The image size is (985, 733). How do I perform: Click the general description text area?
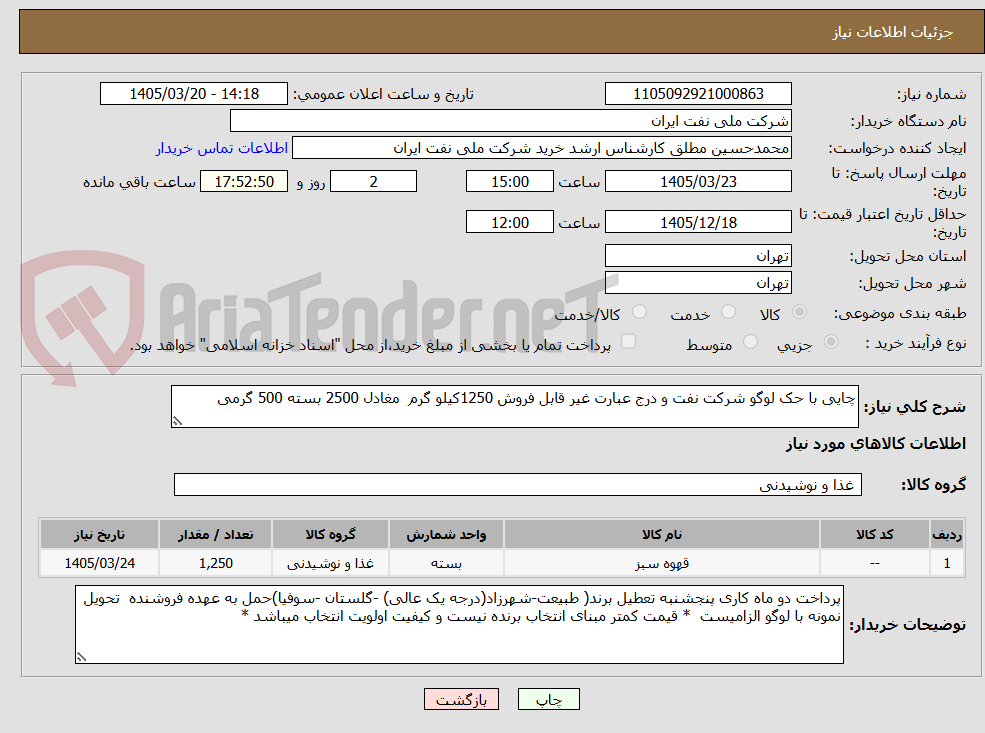514,406
